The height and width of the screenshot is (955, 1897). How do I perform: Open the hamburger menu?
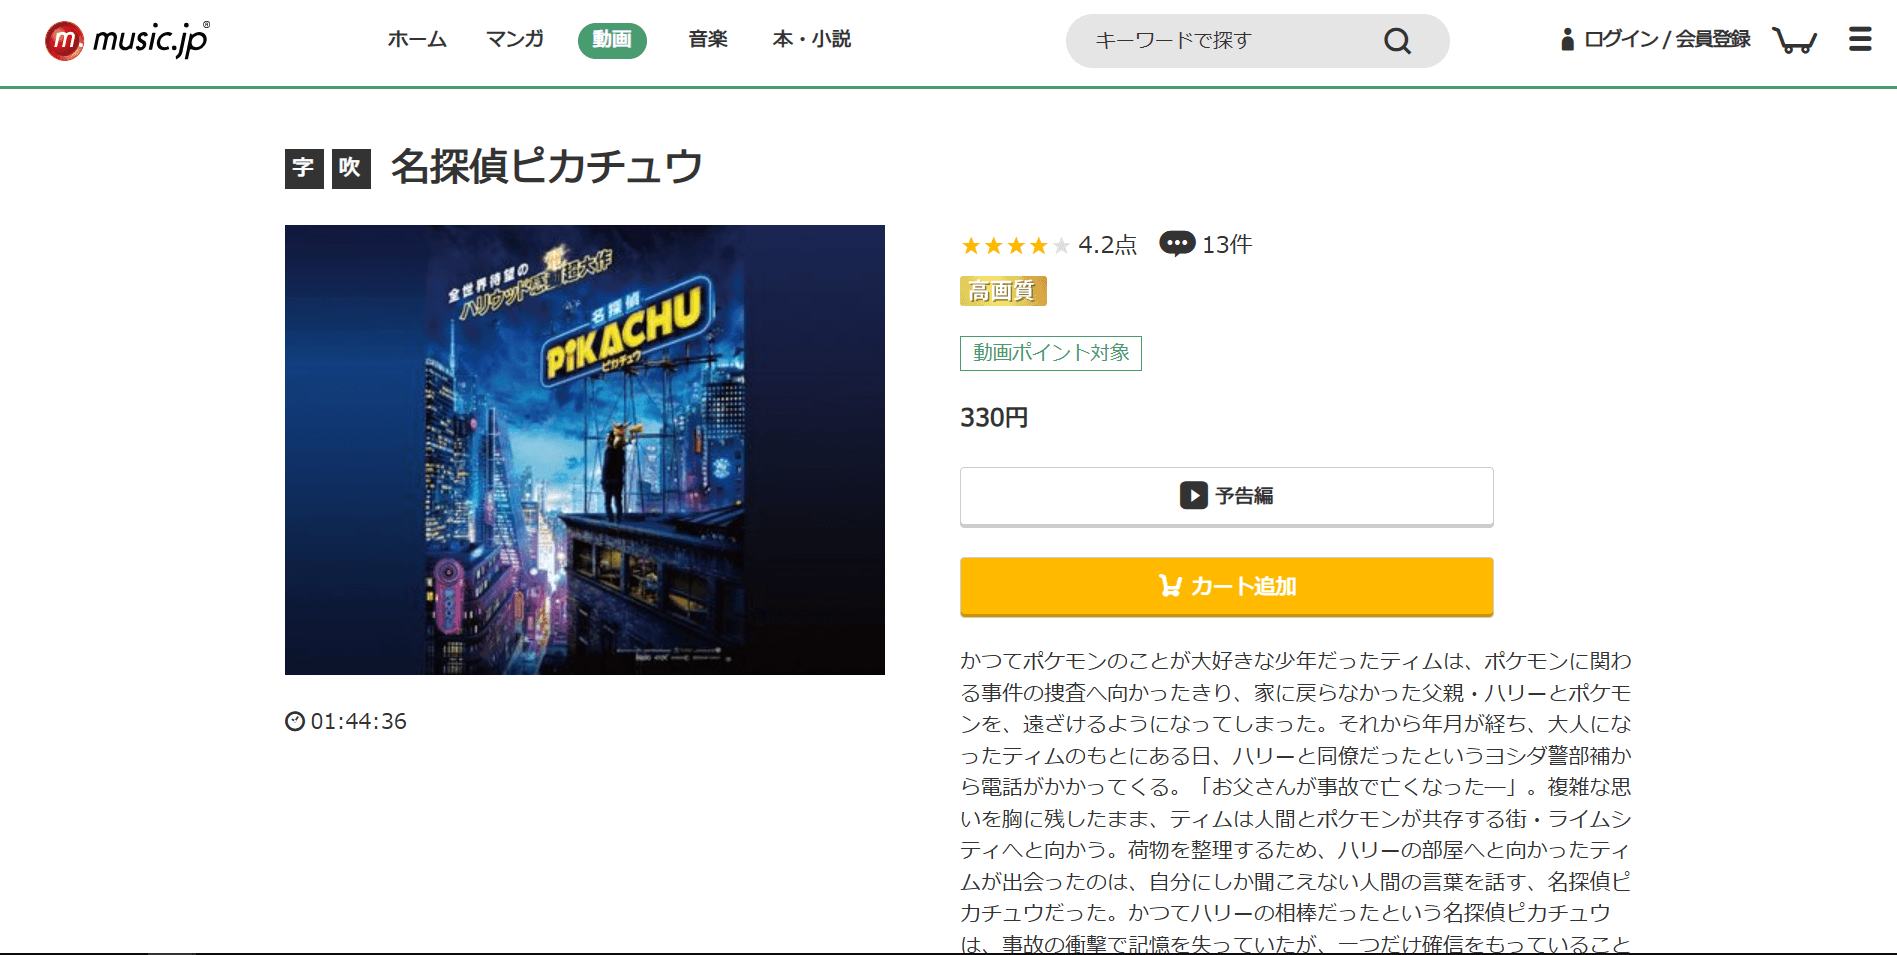tap(1860, 39)
